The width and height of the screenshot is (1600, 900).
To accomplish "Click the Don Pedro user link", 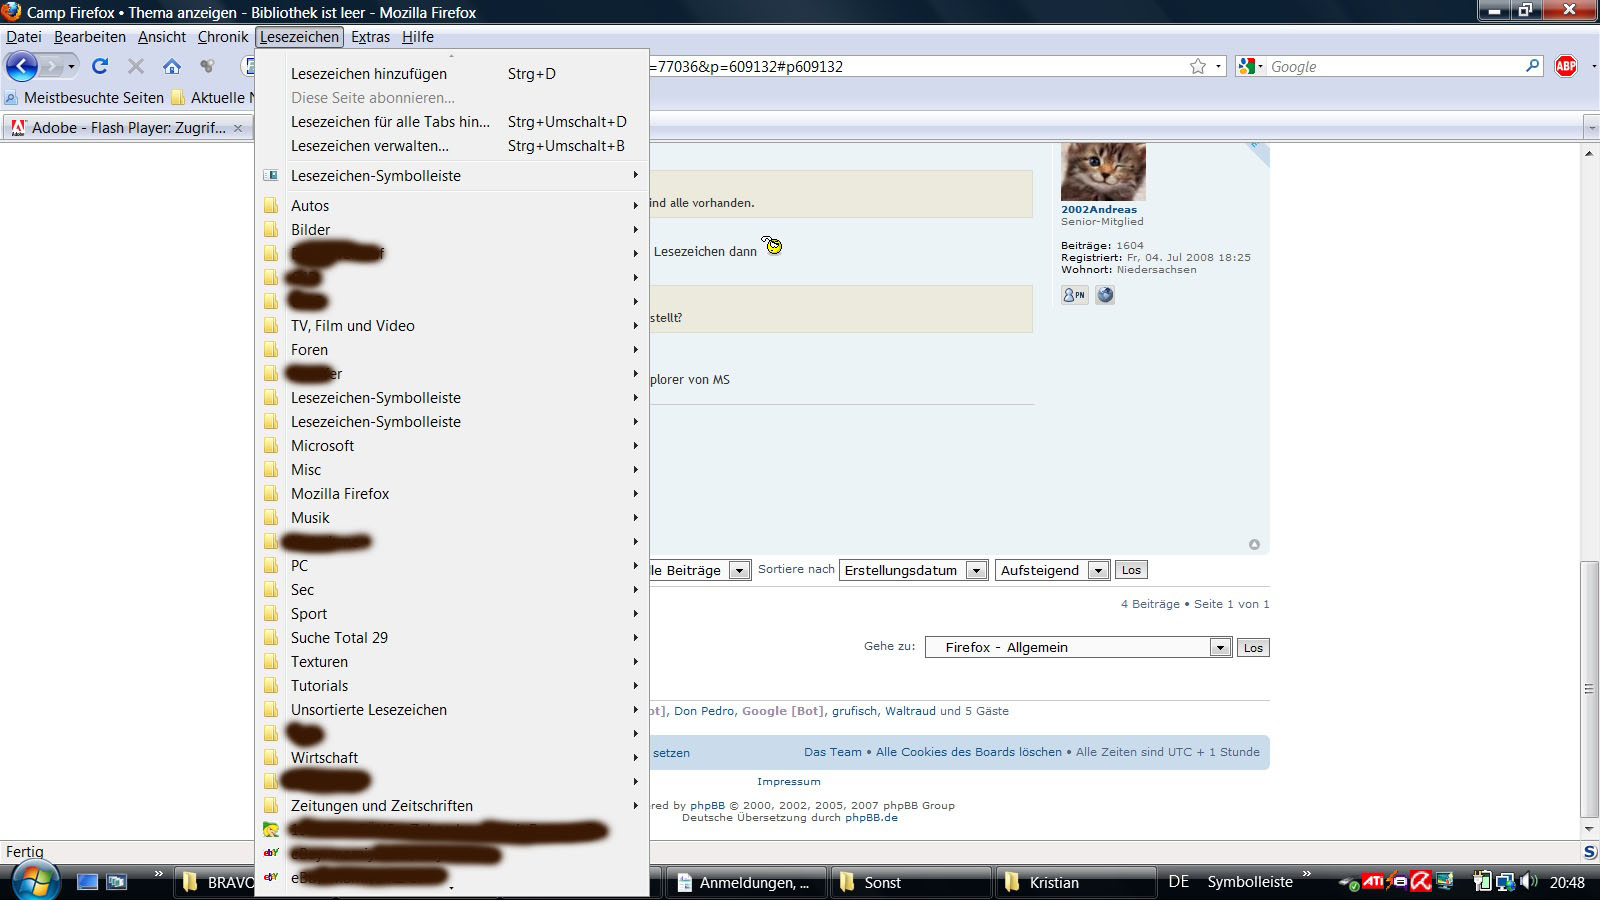I will [x=704, y=711].
